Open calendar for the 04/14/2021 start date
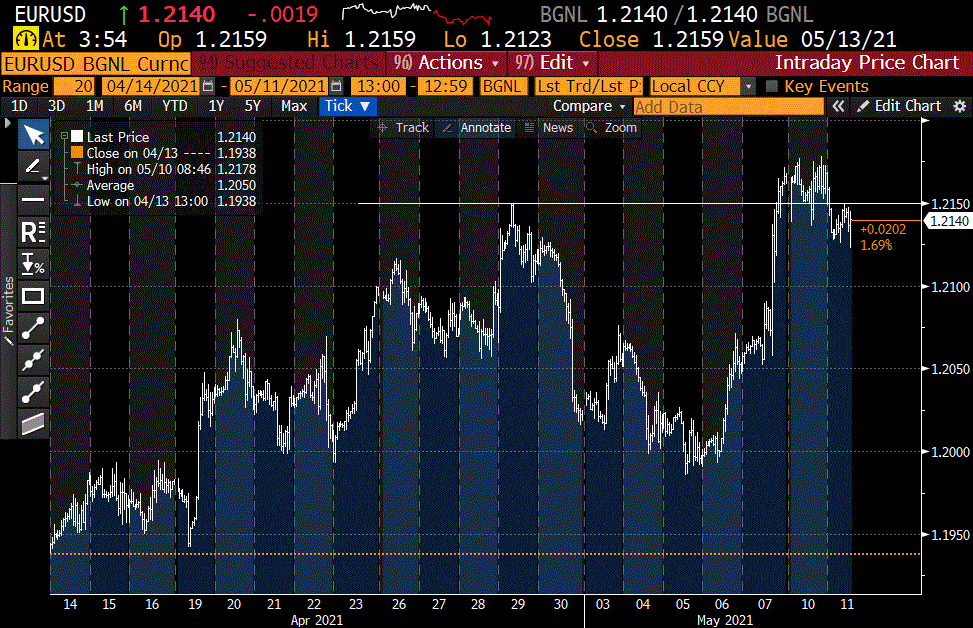The height and width of the screenshot is (628, 973). (208, 86)
